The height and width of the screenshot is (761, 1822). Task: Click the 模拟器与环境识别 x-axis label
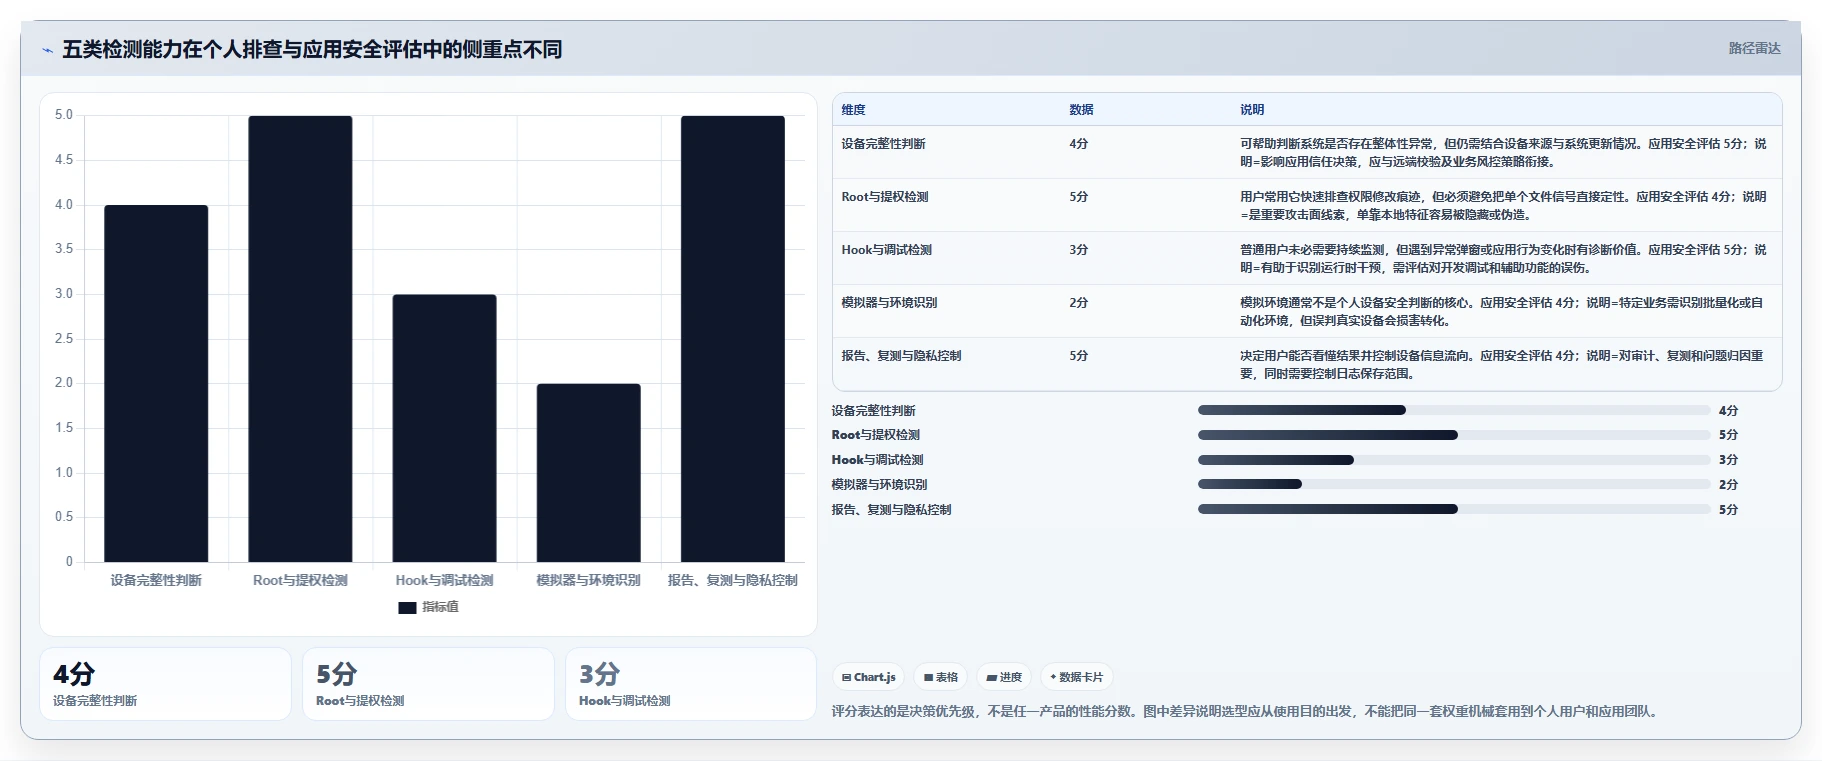click(588, 580)
